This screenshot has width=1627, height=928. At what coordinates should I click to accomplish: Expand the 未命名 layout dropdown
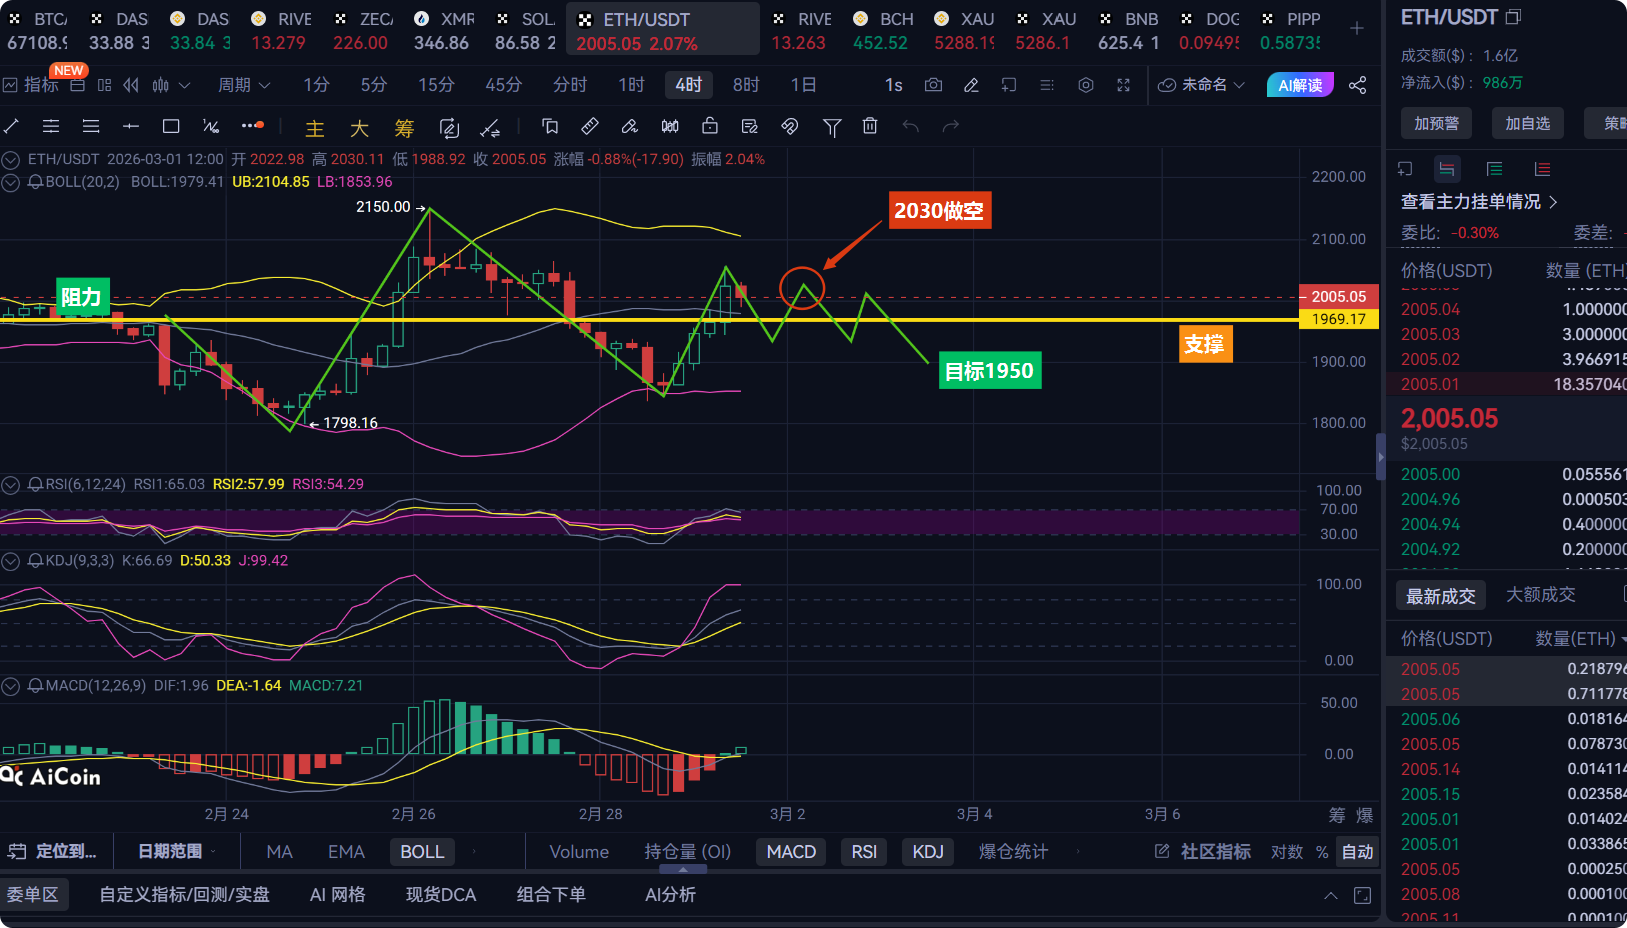(x=1202, y=85)
